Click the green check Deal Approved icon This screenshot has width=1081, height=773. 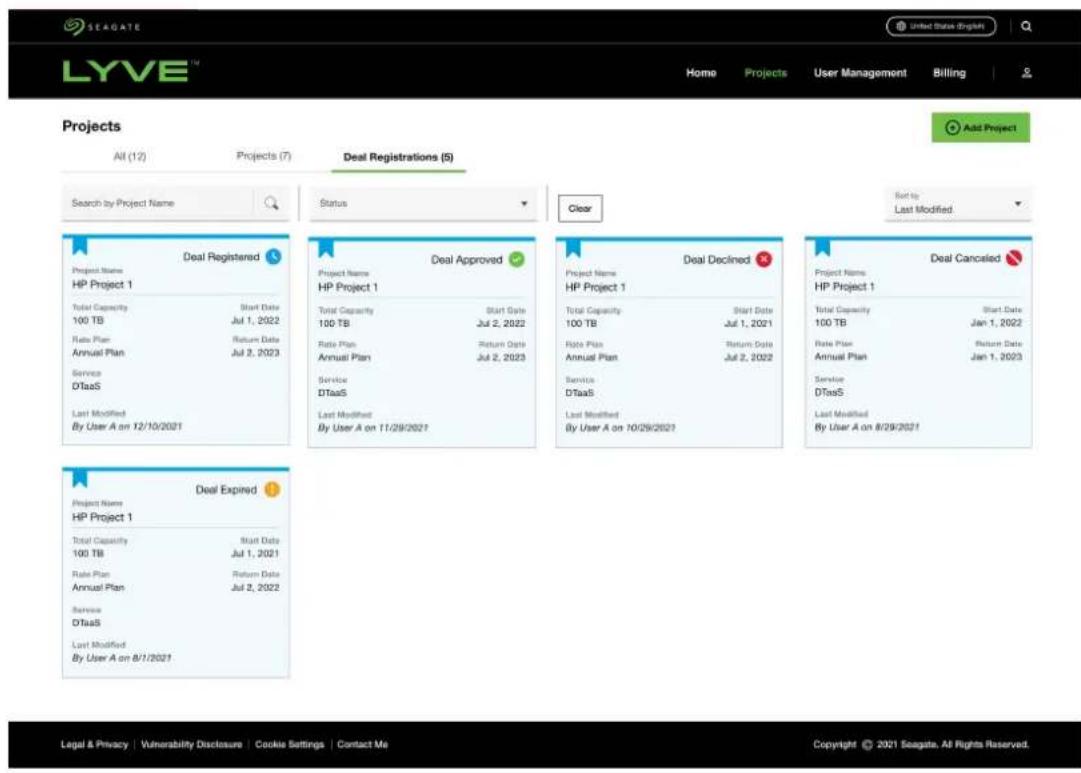coord(516,259)
